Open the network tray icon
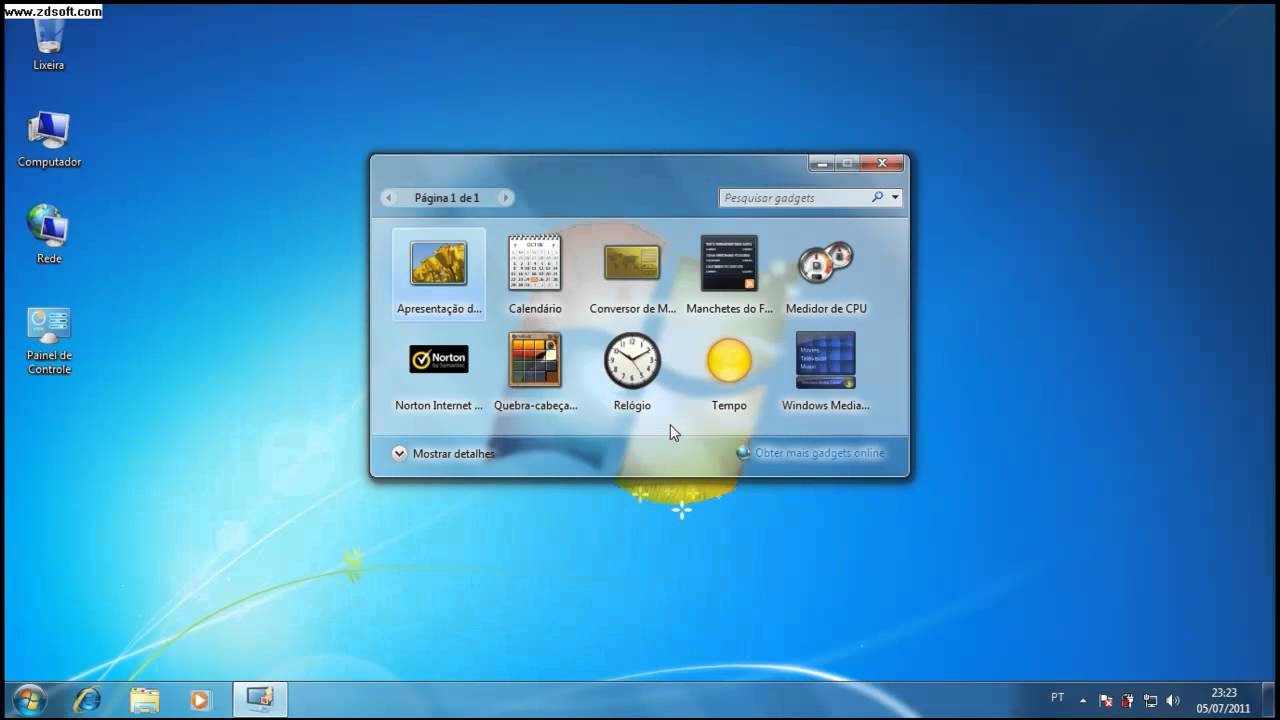Viewport: 1280px width, 720px height. (x=1150, y=701)
